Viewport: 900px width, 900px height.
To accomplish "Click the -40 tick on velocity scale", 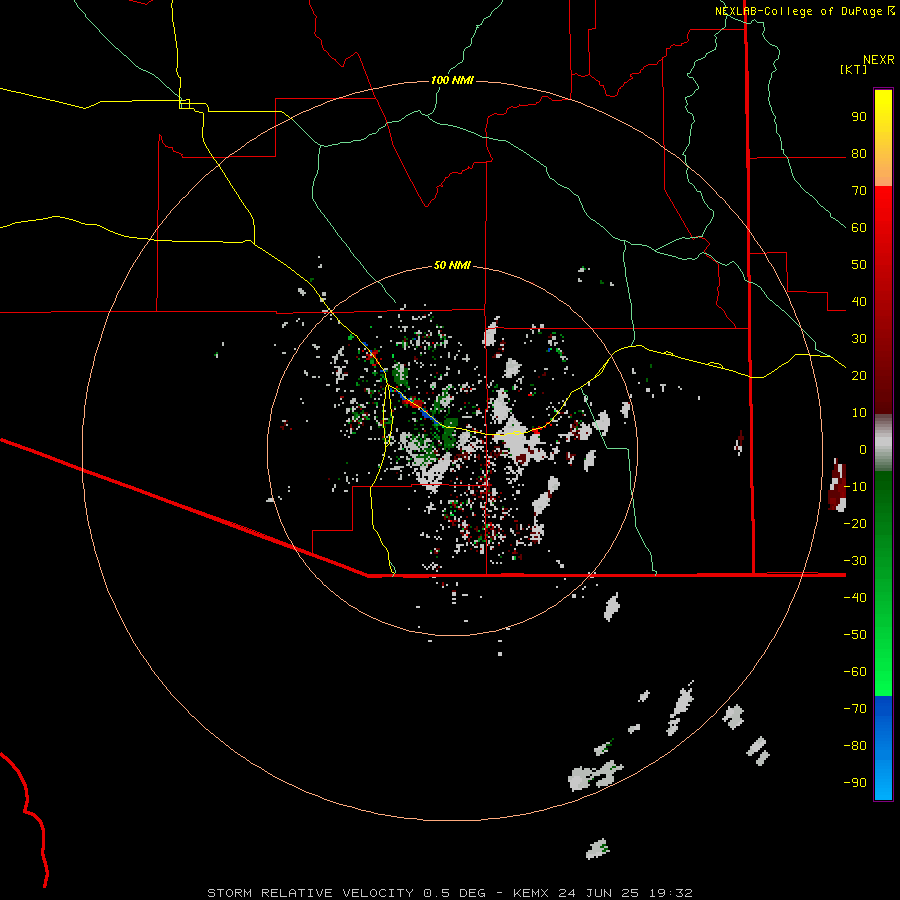I will pyautogui.click(x=855, y=598).
